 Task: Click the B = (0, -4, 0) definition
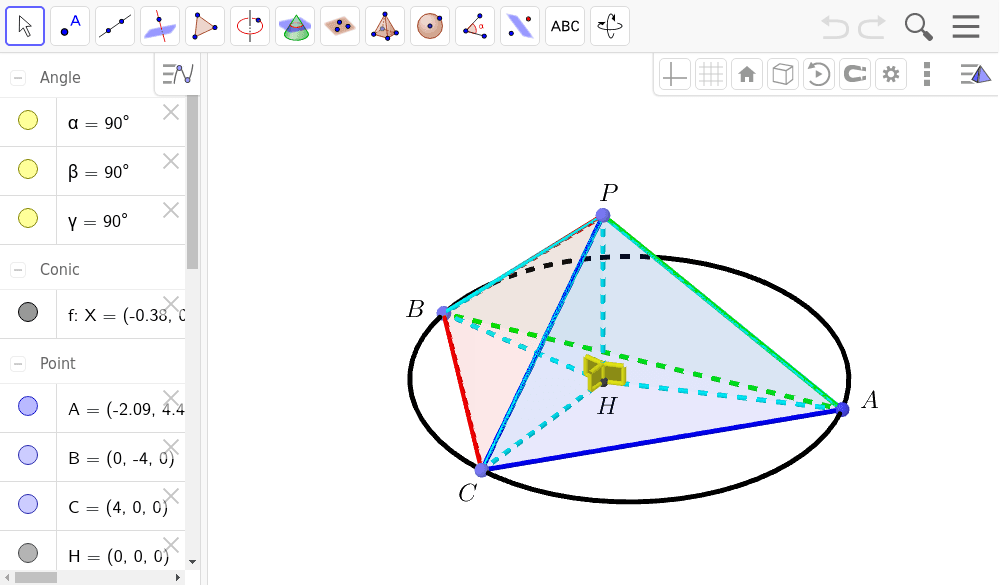pos(121,459)
